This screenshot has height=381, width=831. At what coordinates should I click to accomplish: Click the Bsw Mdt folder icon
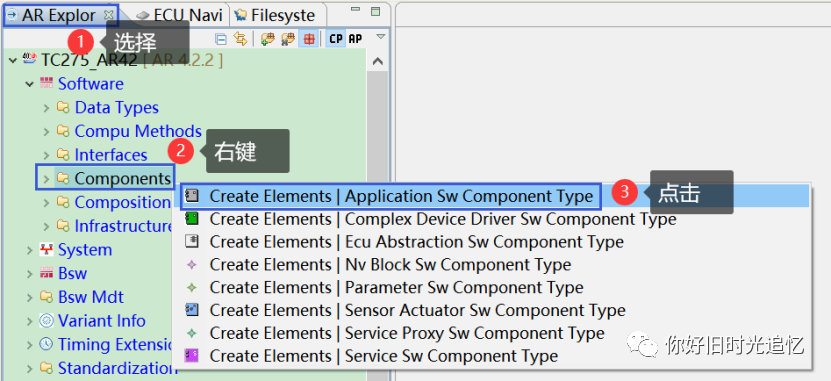click(x=47, y=297)
